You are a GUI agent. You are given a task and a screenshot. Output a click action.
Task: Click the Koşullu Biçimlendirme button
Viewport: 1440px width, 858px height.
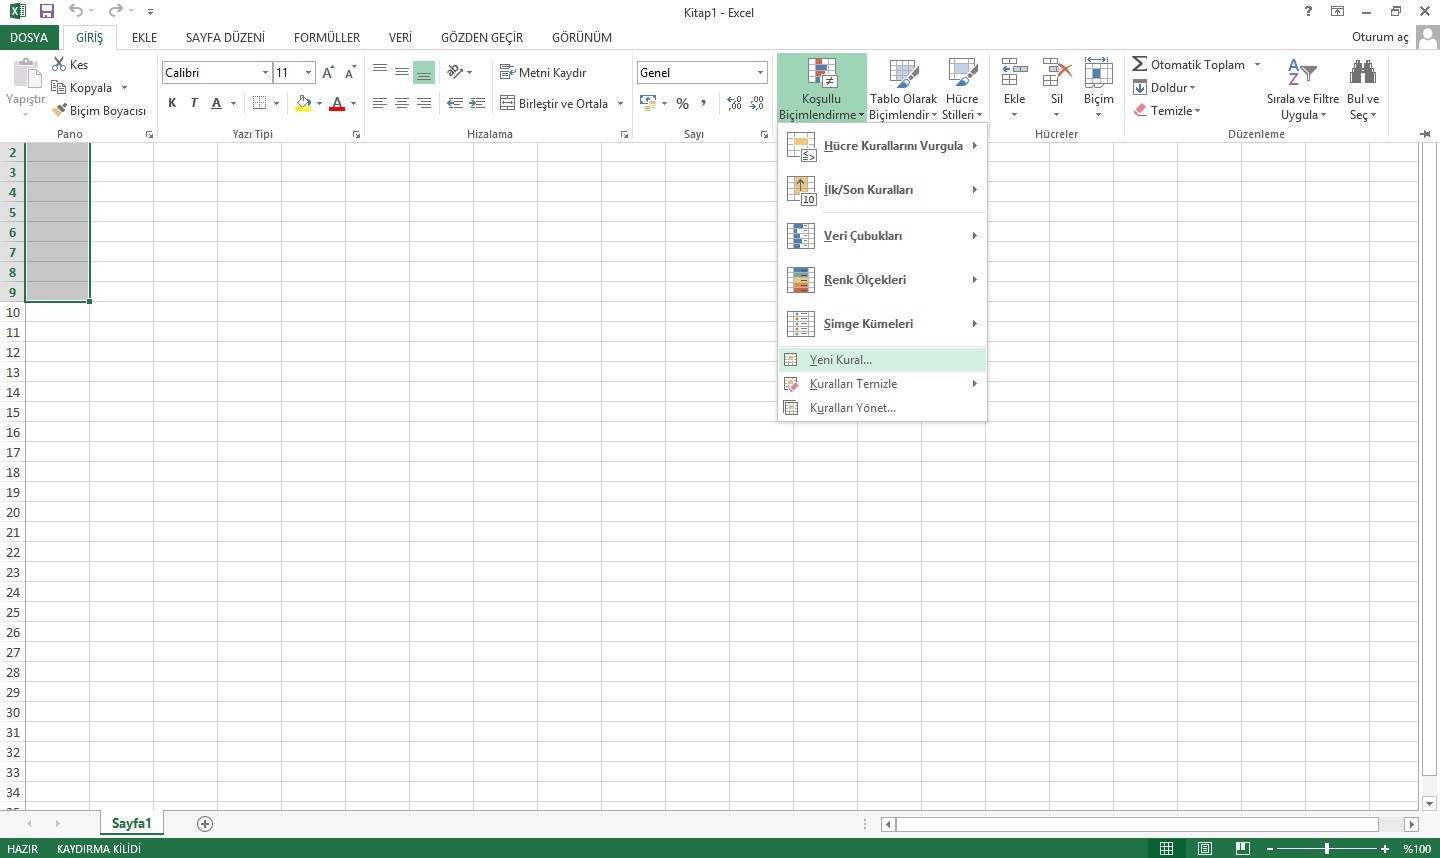(x=821, y=88)
